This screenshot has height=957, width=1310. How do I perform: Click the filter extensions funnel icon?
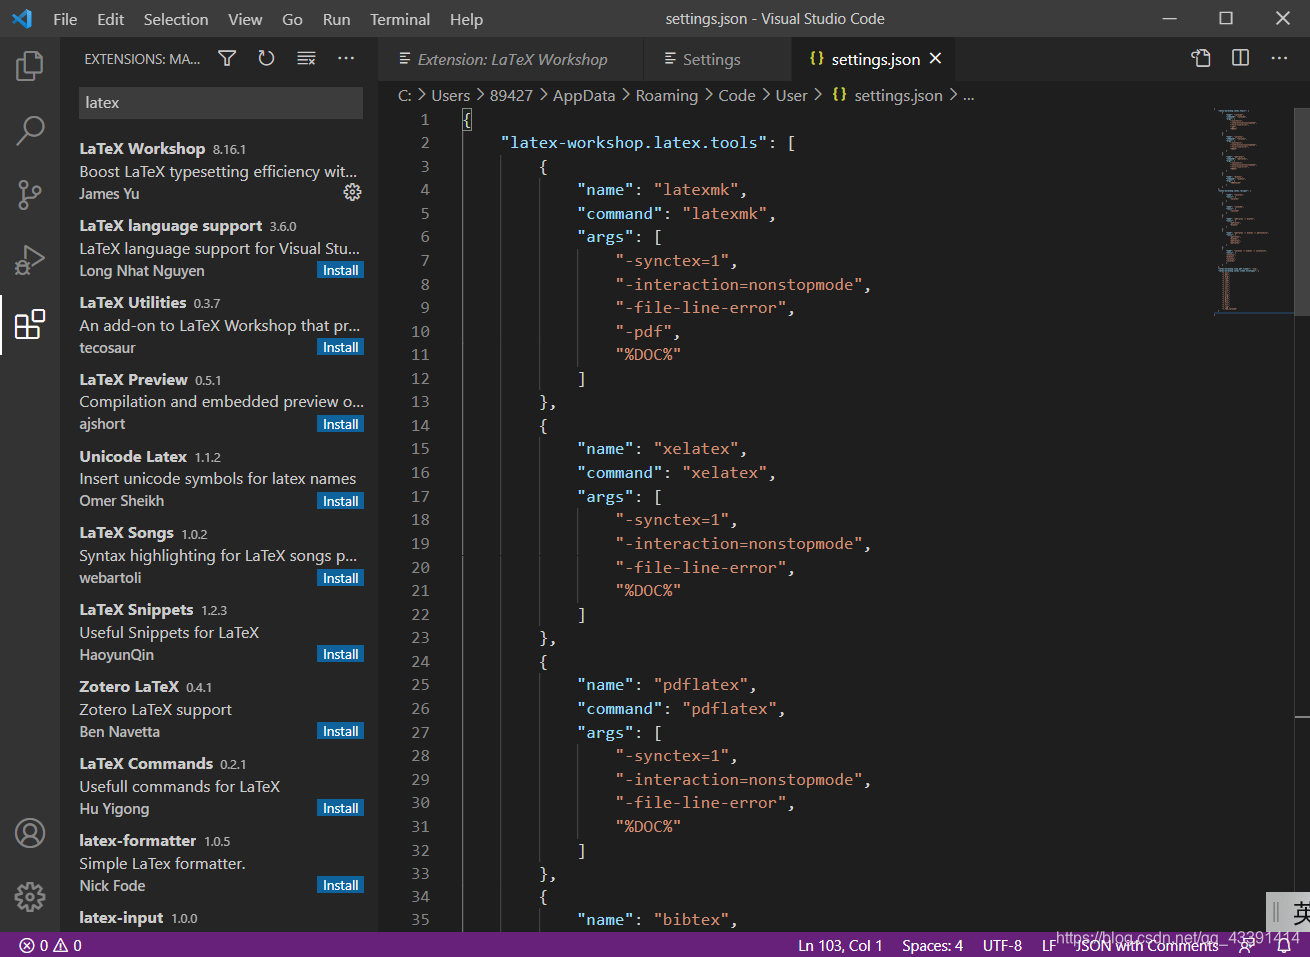[x=227, y=59]
